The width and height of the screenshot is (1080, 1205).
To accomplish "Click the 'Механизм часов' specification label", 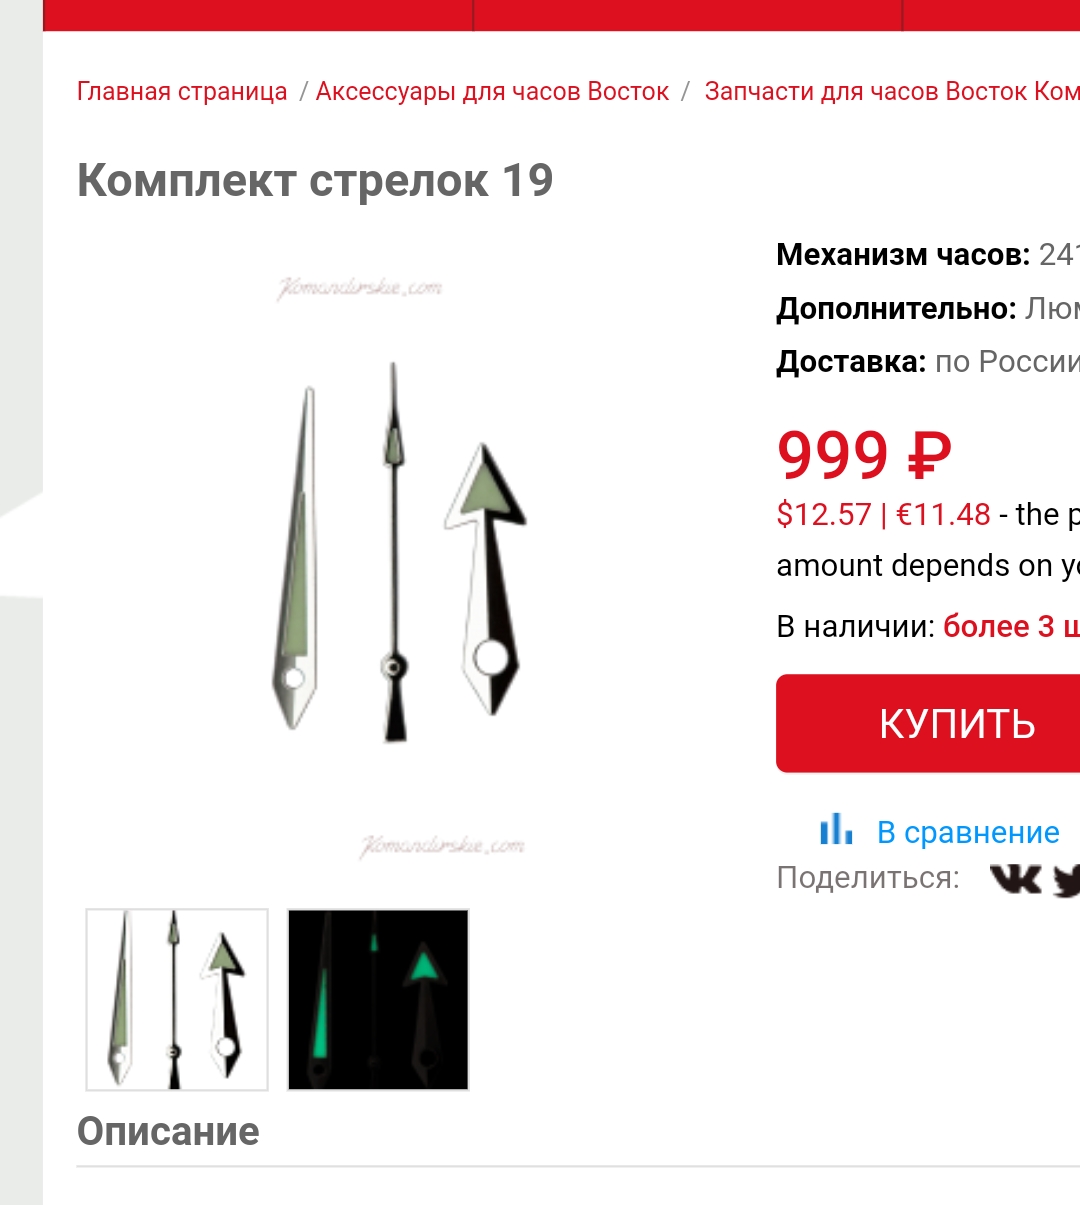I will 903,255.
